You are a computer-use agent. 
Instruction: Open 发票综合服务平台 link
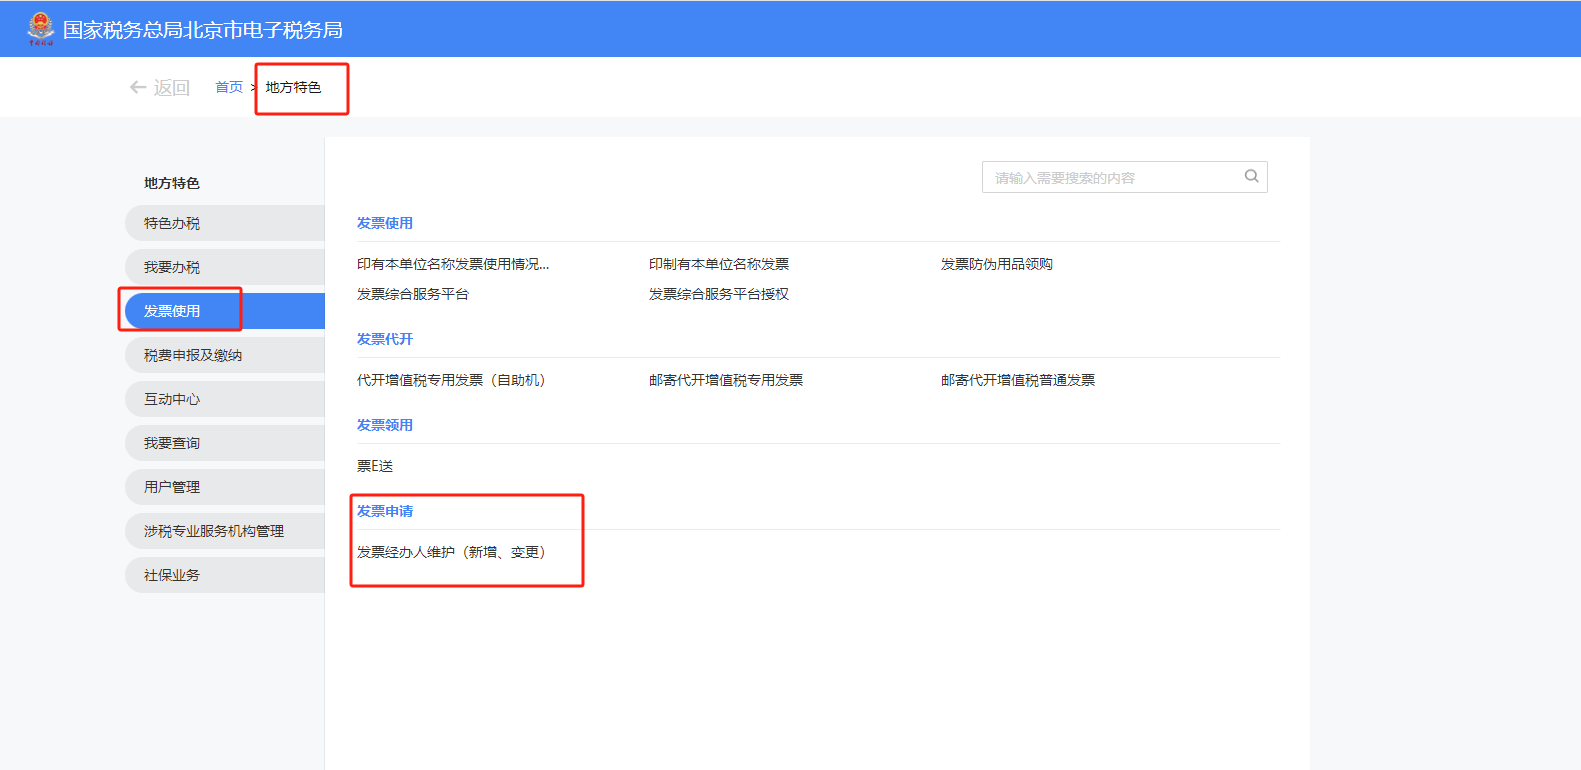coord(413,294)
